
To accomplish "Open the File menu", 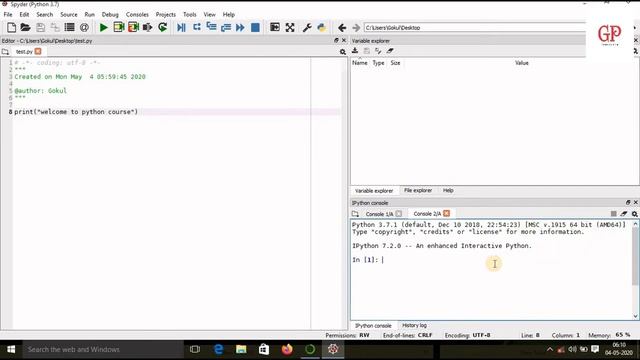I will coord(8,14).
